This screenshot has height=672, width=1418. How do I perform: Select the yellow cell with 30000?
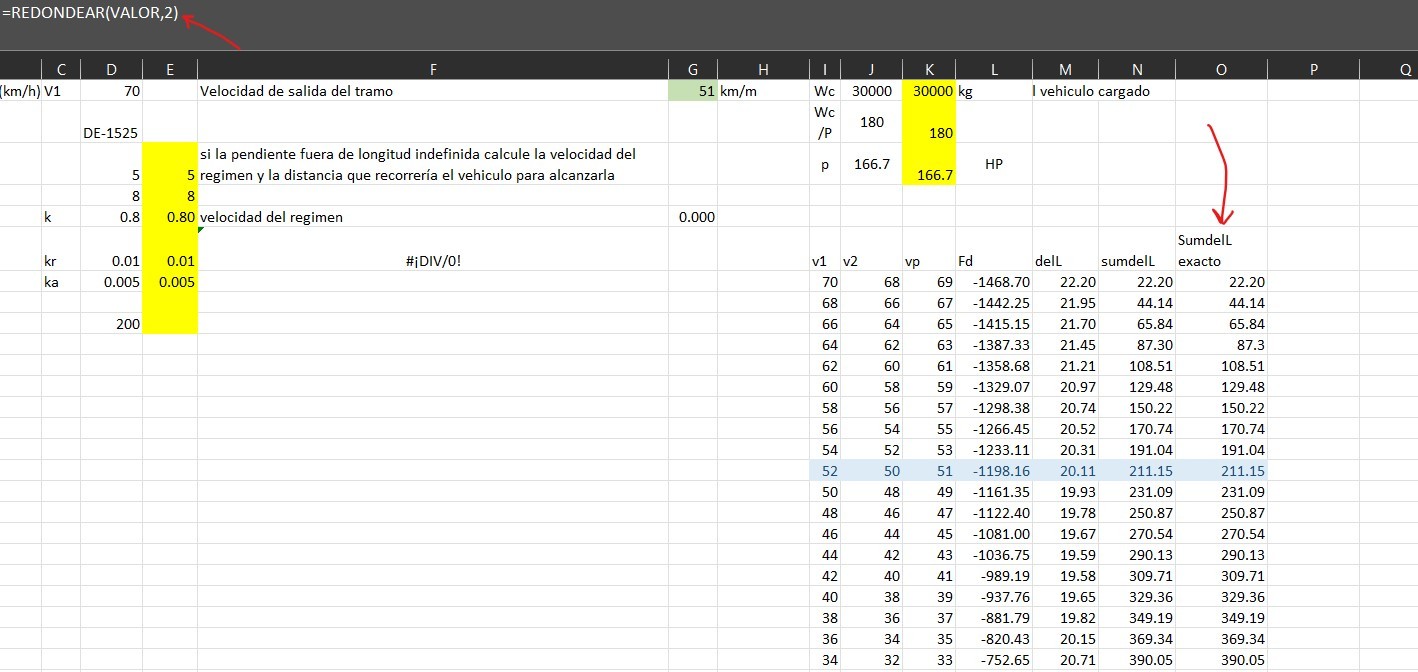click(929, 91)
